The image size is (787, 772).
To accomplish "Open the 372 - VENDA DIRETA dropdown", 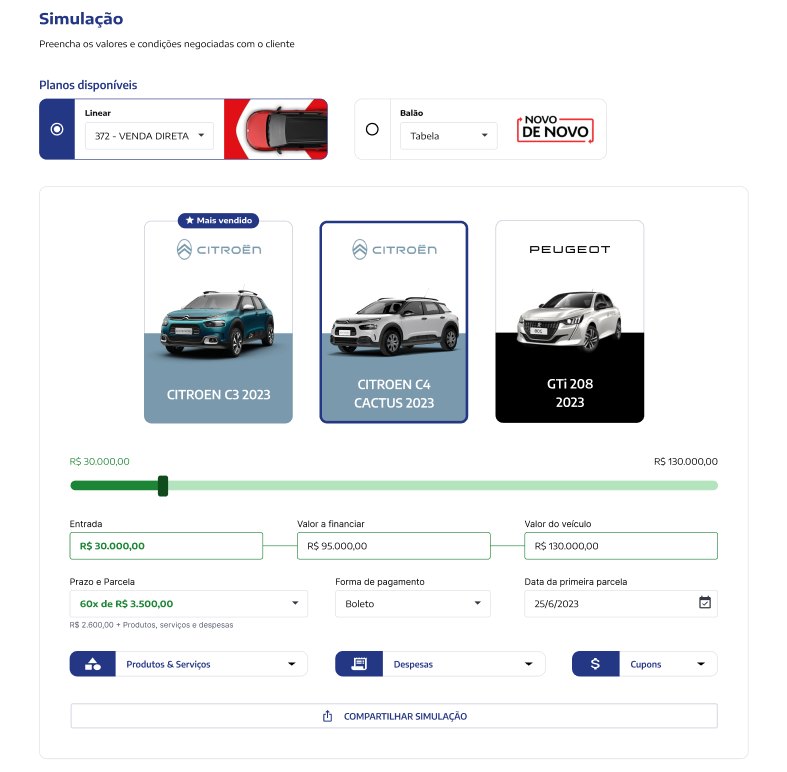I will pyautogui.click(x=149, y=136).
